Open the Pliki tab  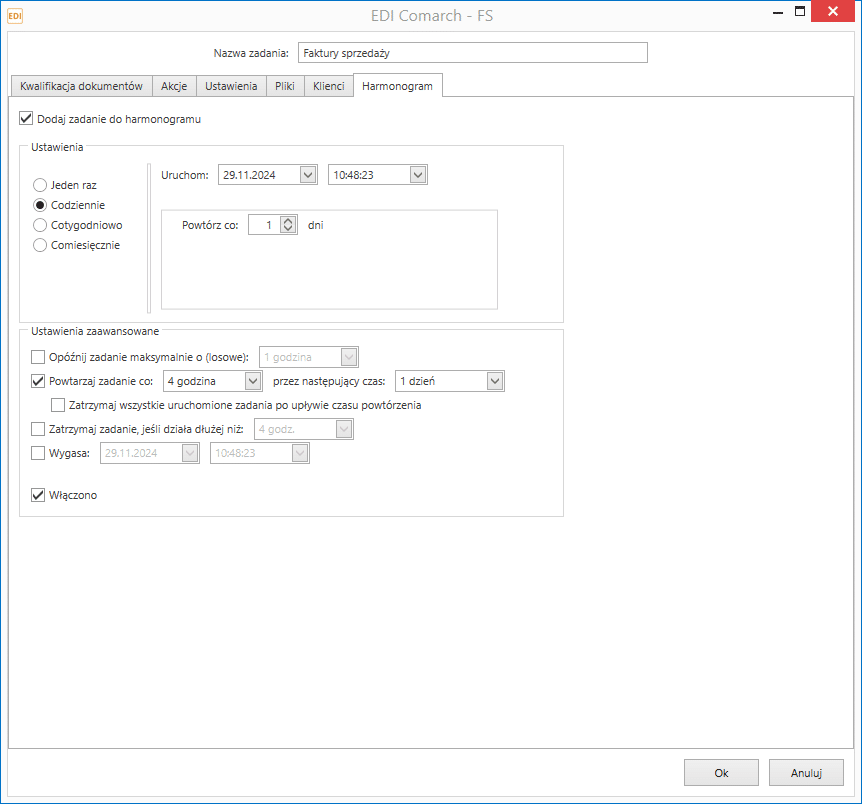click(x=285, y=86)
